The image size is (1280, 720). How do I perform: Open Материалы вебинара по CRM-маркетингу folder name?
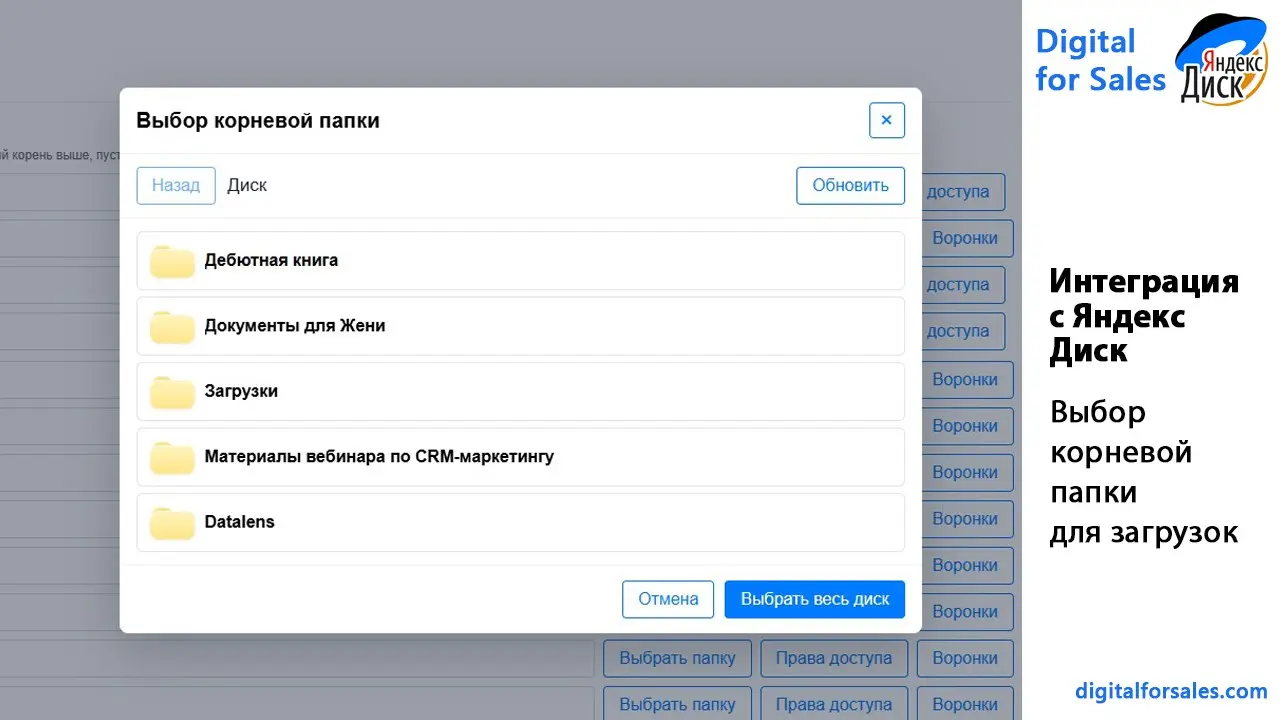(x=379, y=456)
